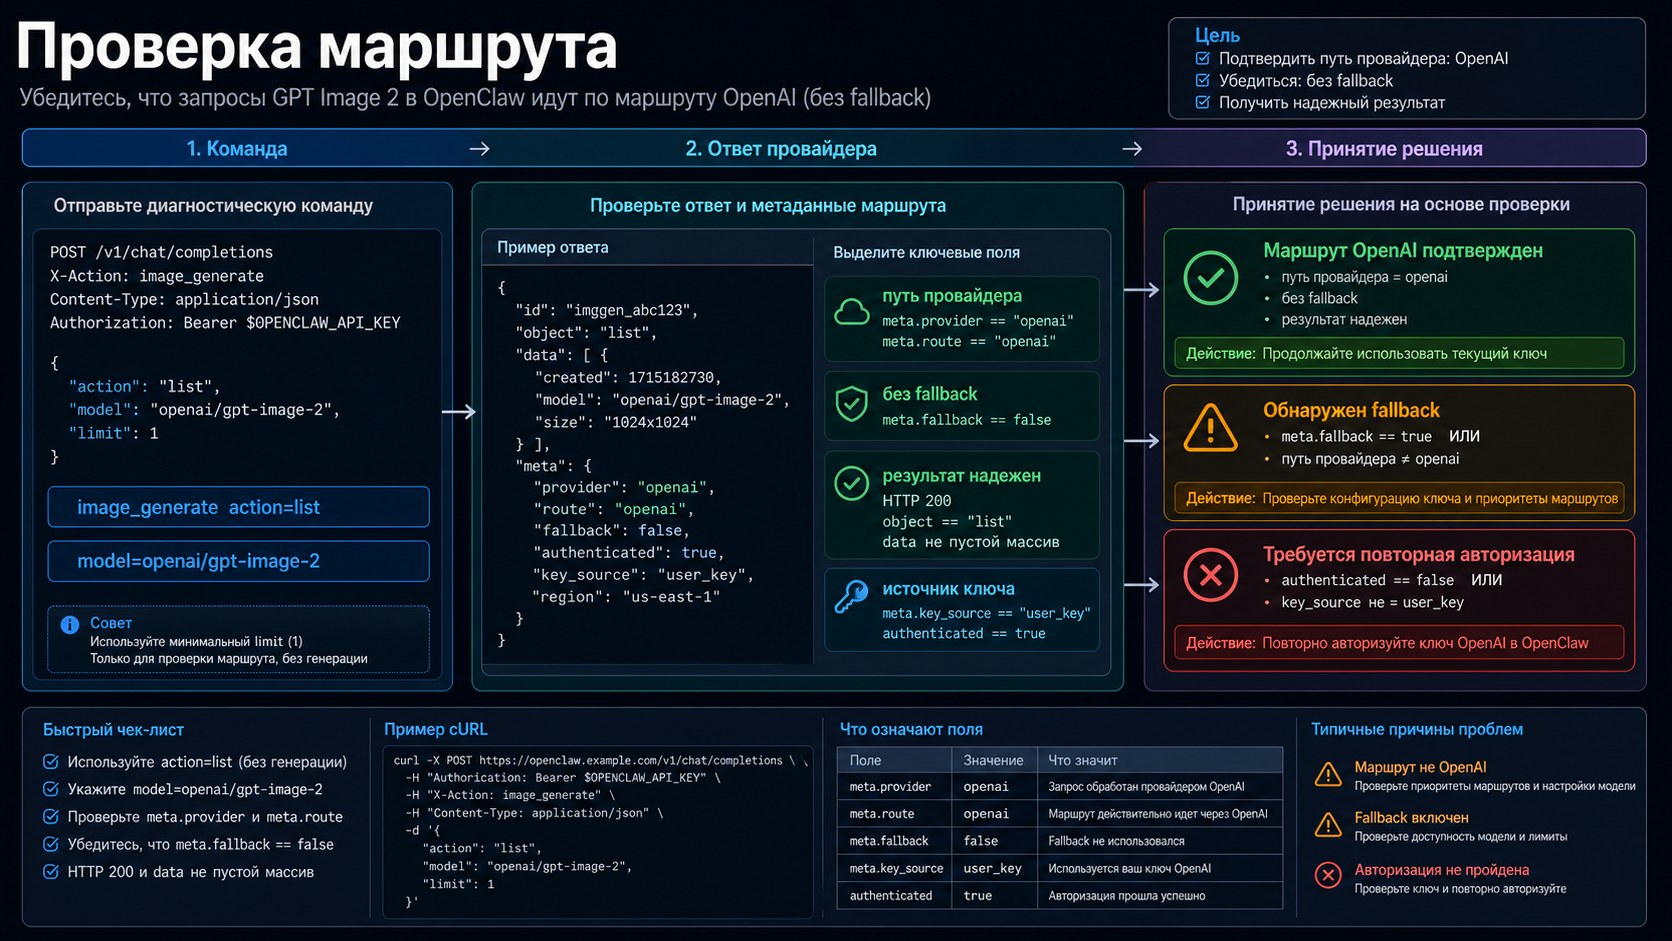Click the Пример ответа panel header
The width and height of the screenshot is (1672, 941).
point(648,248)
